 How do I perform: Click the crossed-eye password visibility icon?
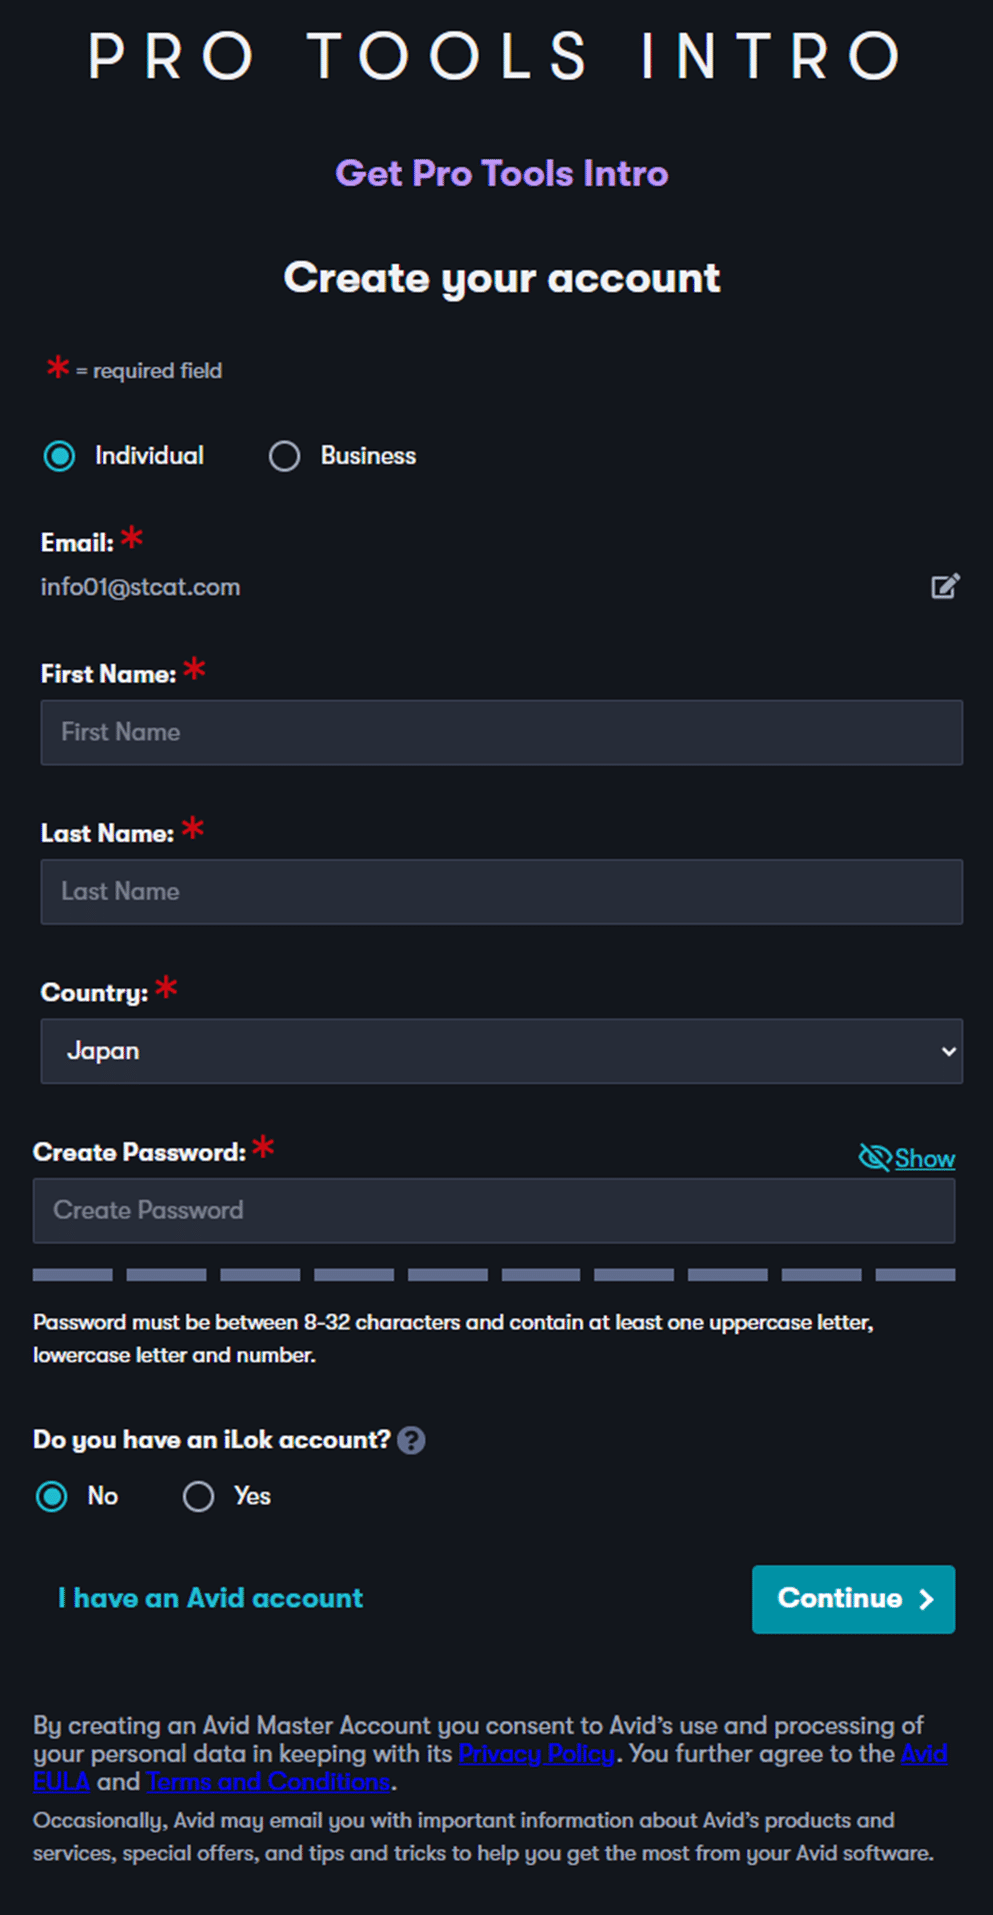click(874, 1158)
